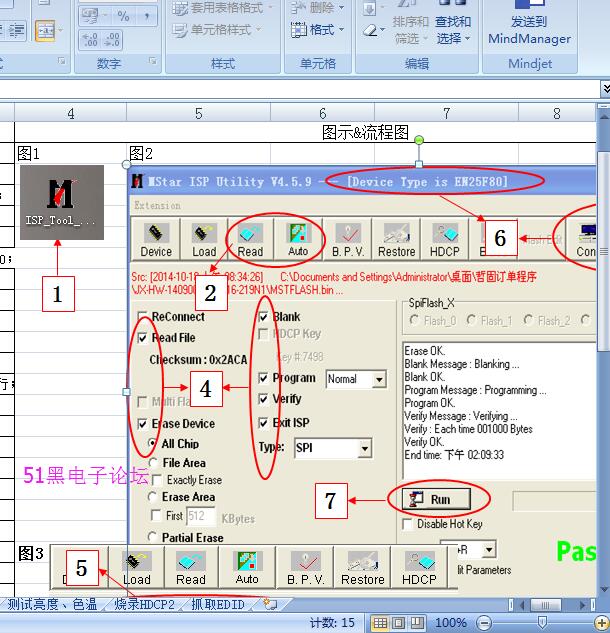Open the Type dropdown showing SPI

pos(365,449)
